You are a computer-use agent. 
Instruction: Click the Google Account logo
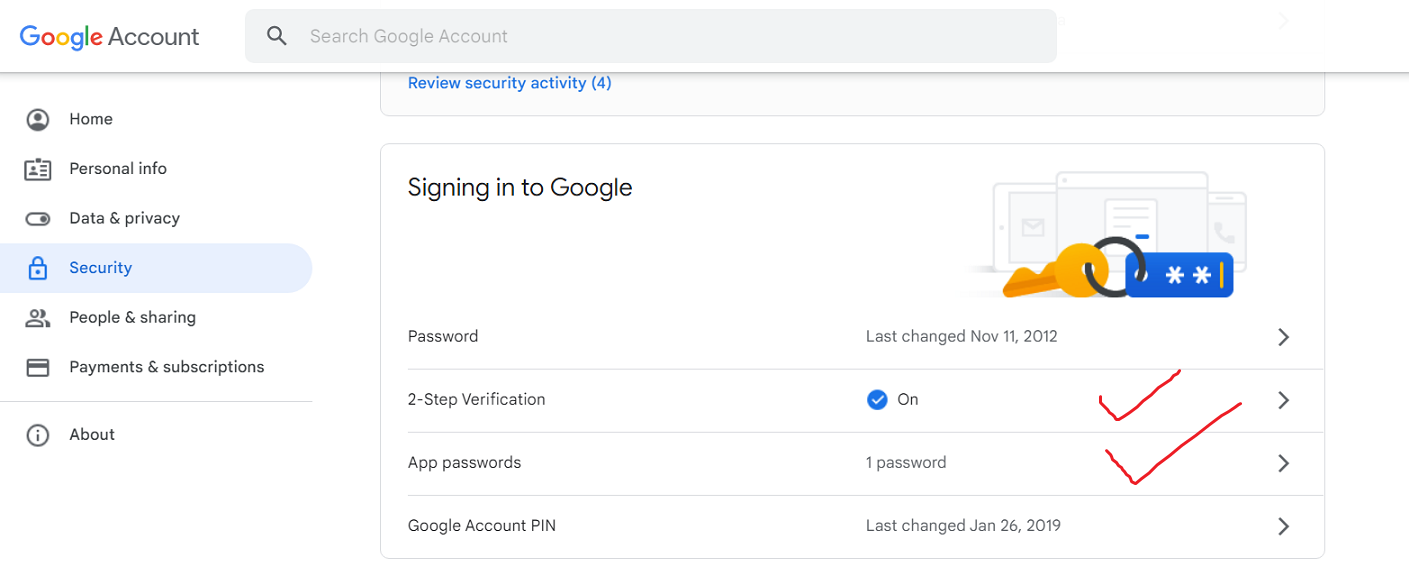click(109, 36)
